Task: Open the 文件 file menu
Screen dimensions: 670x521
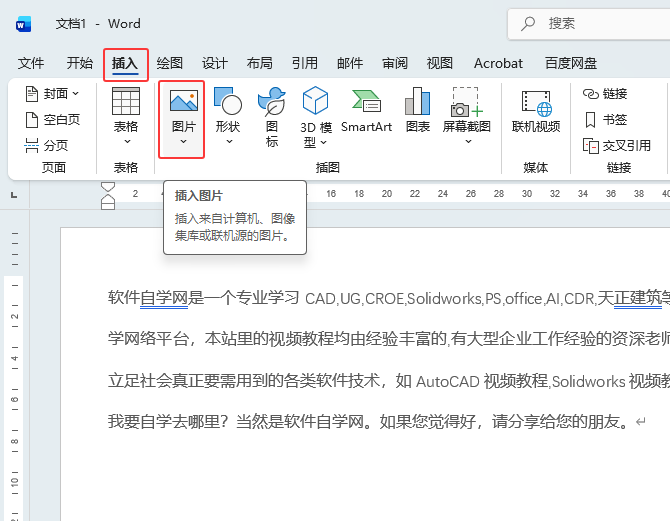Action: pyautogui.click(x=31, y=63)
